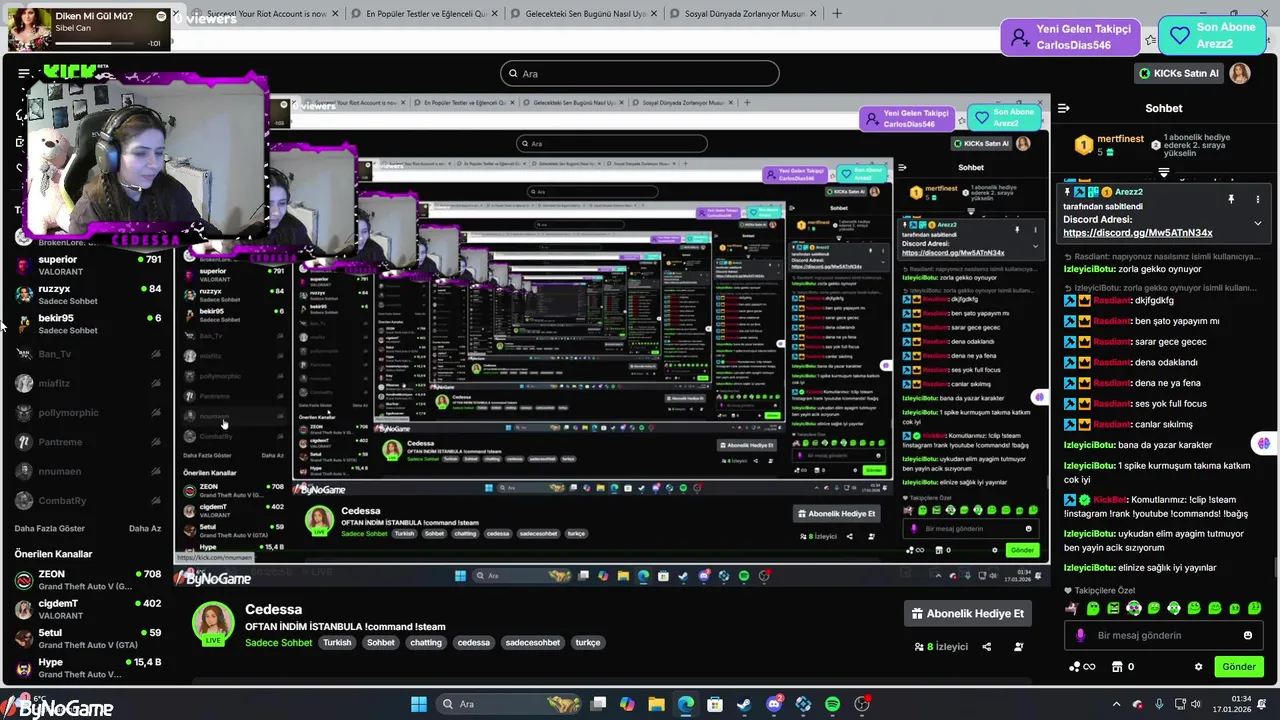
Task: Open Microsoft Edge on the outermost taskbar
Action: [685, 704]
